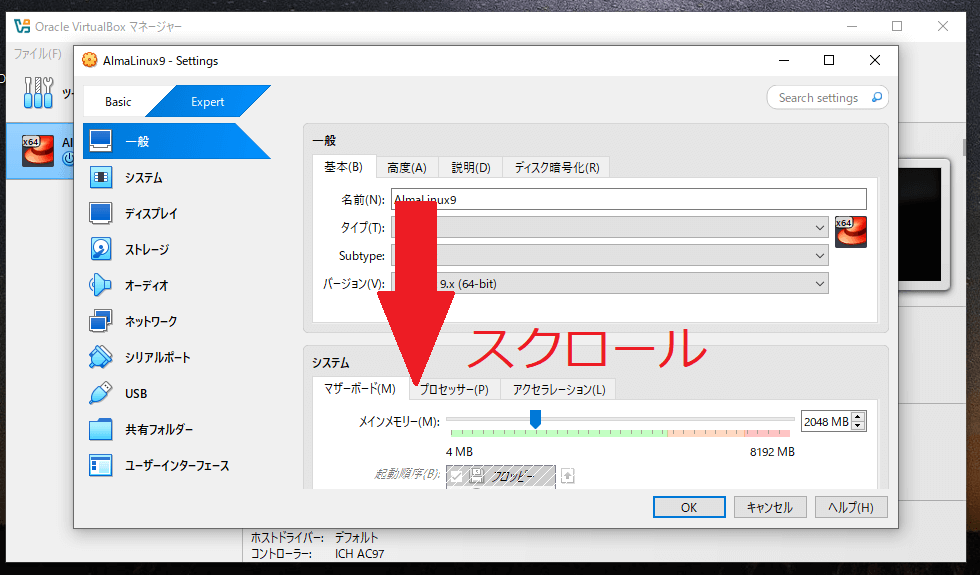Click the キャンセル button
980x575 pixels.
point(770,507)
